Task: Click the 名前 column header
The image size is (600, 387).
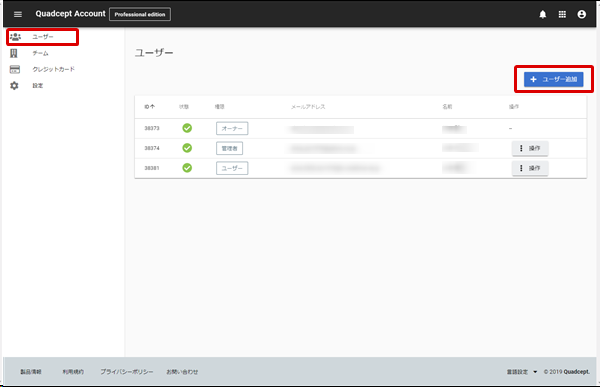Action: coord(447,107)
